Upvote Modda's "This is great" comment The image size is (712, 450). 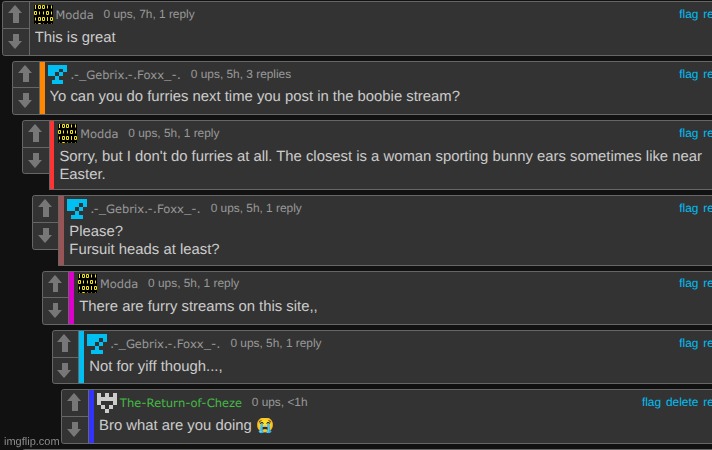(x=14, y=16)
